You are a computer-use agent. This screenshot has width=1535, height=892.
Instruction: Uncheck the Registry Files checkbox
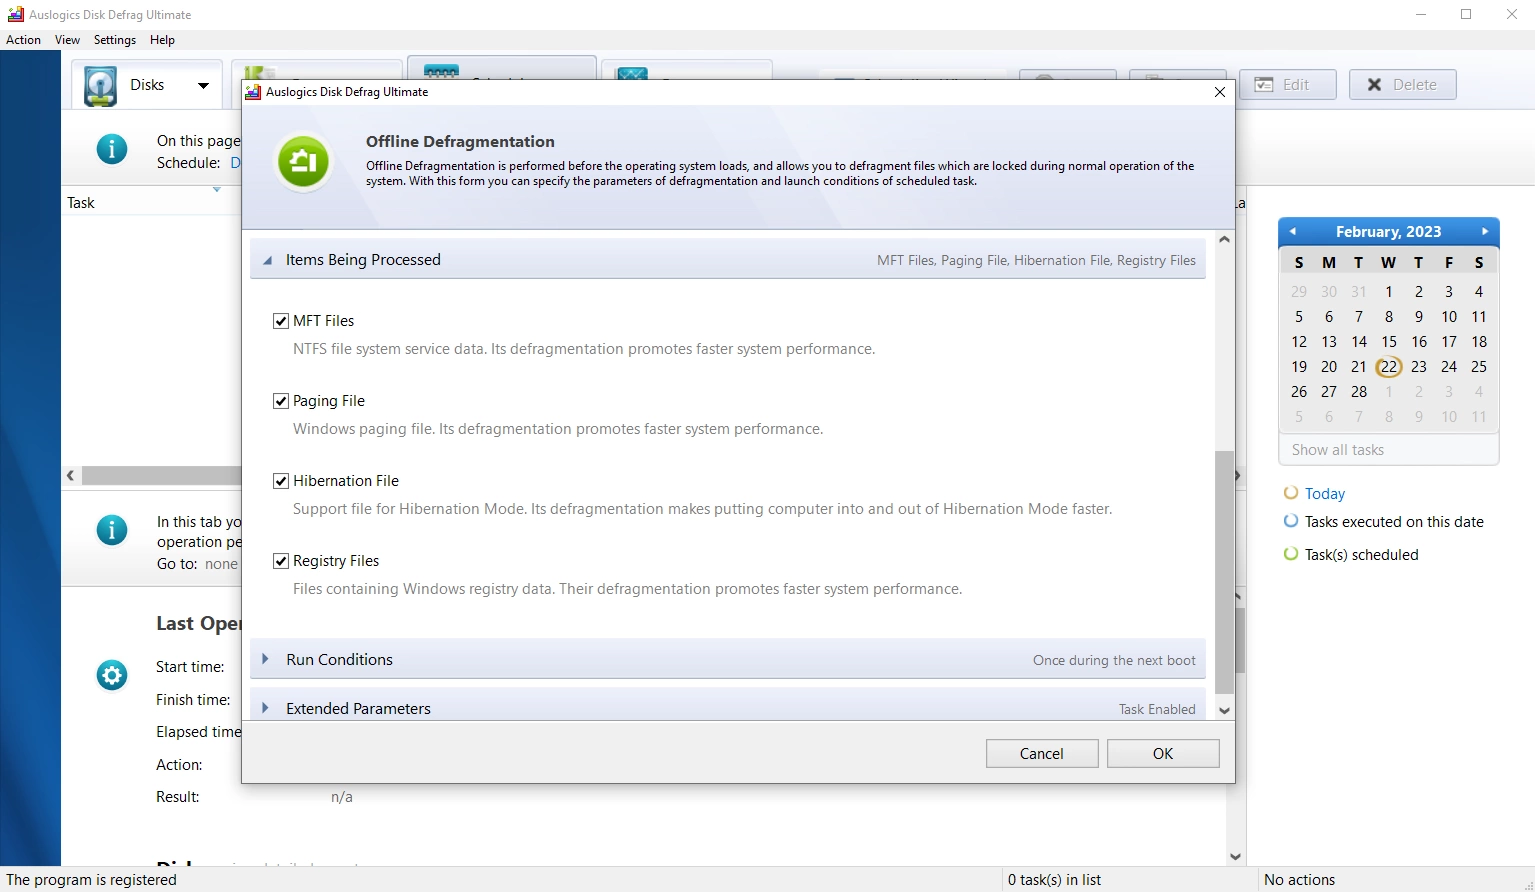pos(281,561)
